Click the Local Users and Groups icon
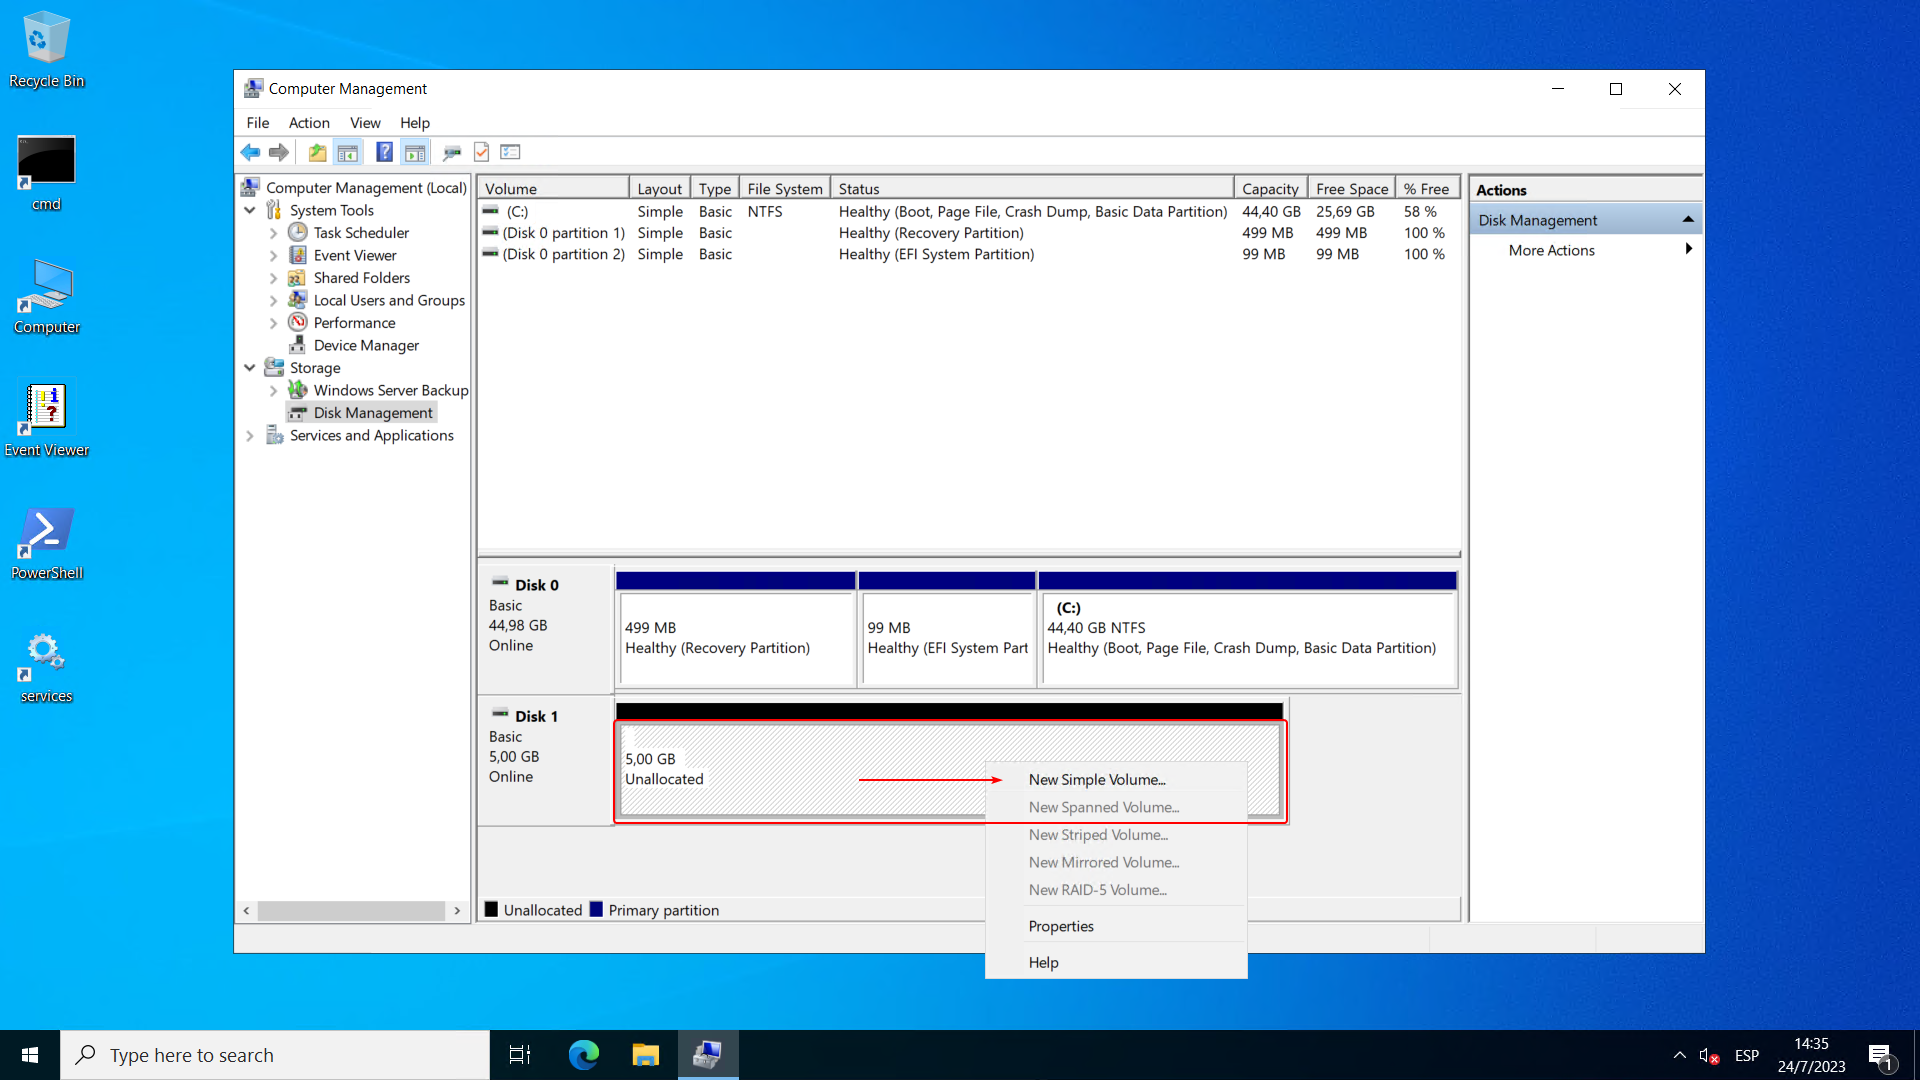Screen dimensions: 1920x1080 297,300
